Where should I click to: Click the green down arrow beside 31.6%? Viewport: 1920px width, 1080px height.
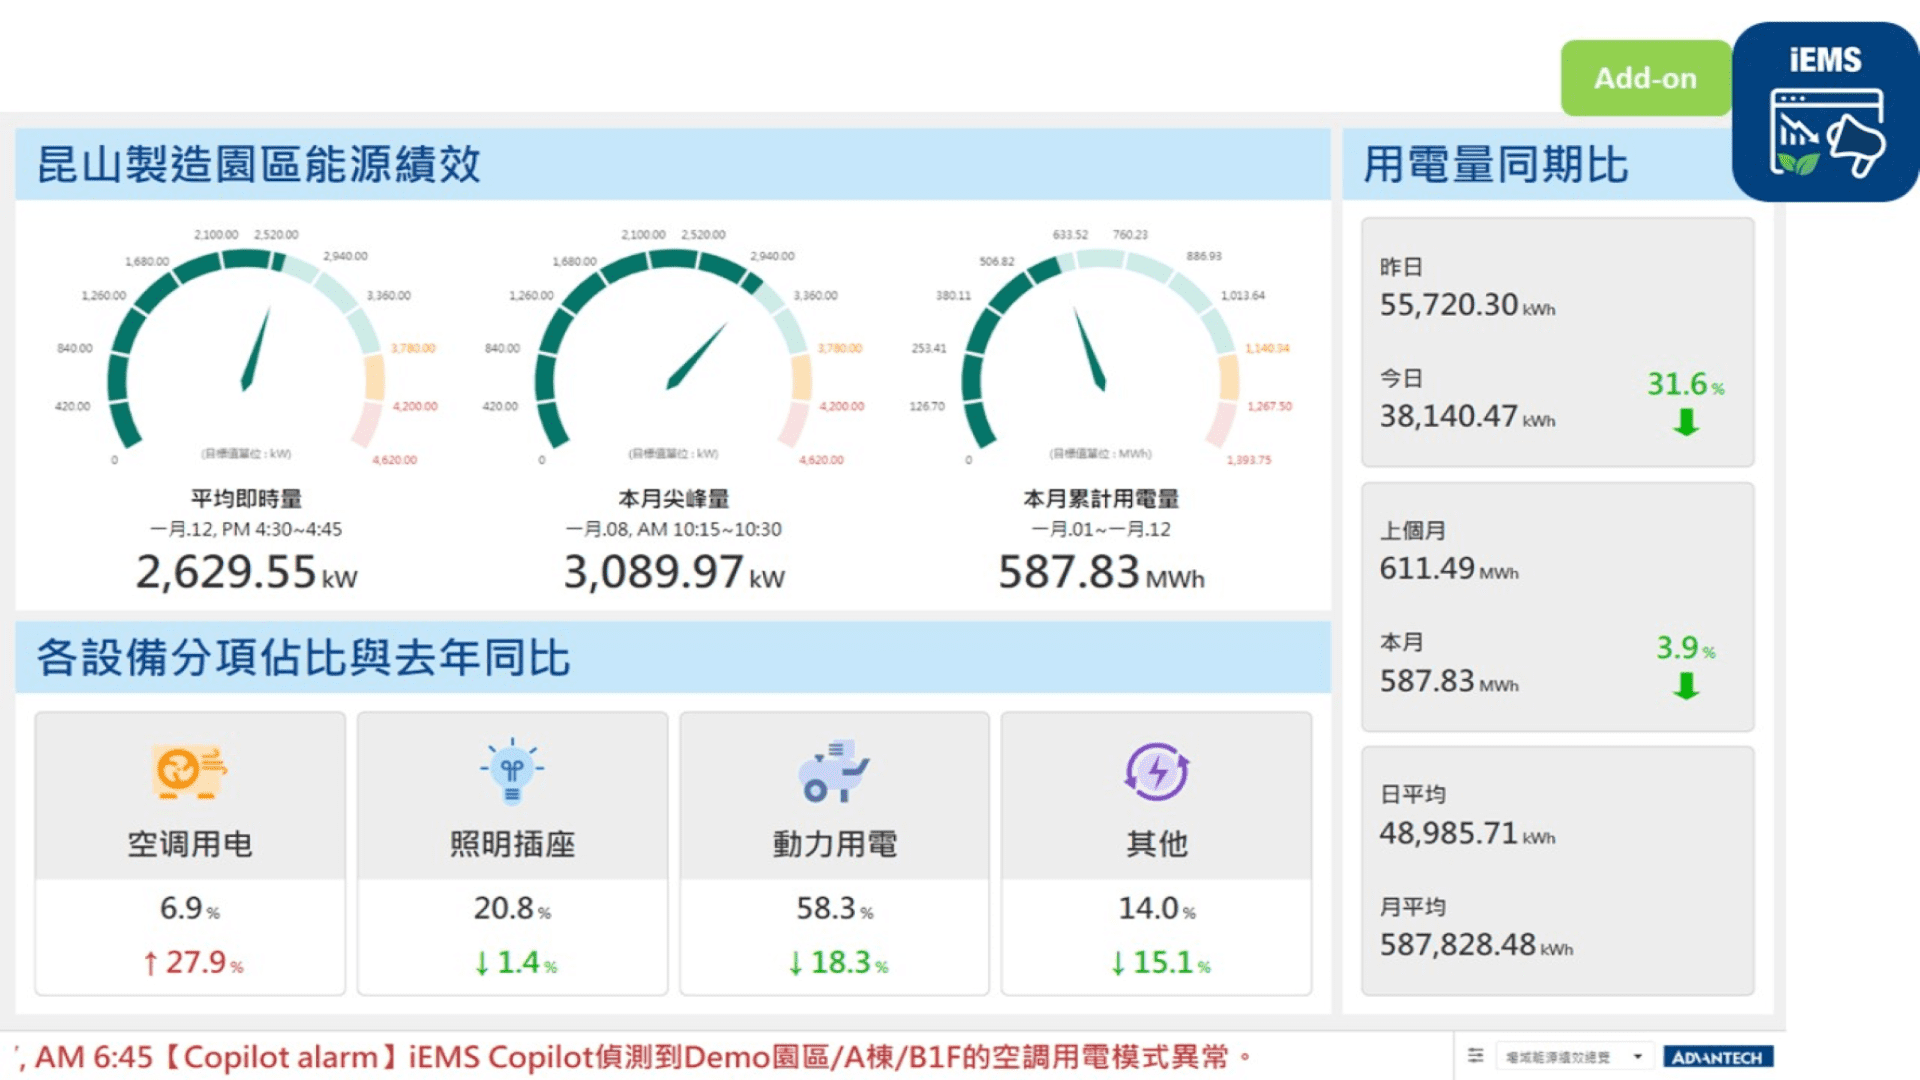[1686, 423]
